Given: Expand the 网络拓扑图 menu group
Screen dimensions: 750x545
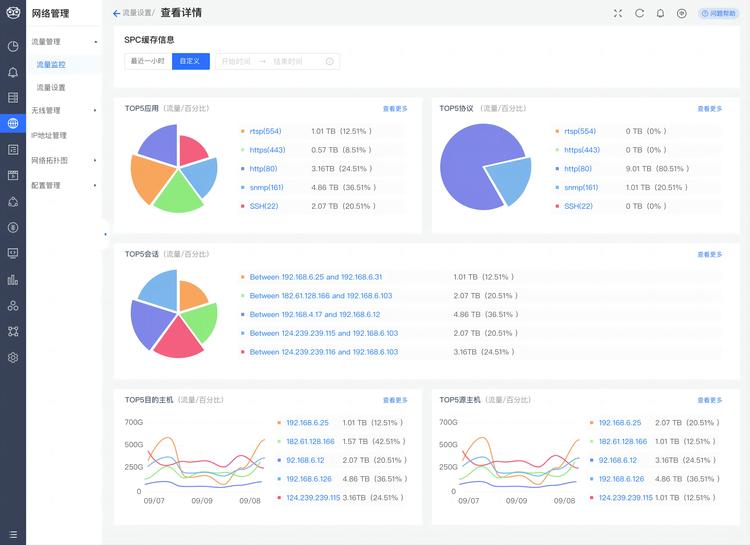Looking at the screenshot, I should [65, 160].
